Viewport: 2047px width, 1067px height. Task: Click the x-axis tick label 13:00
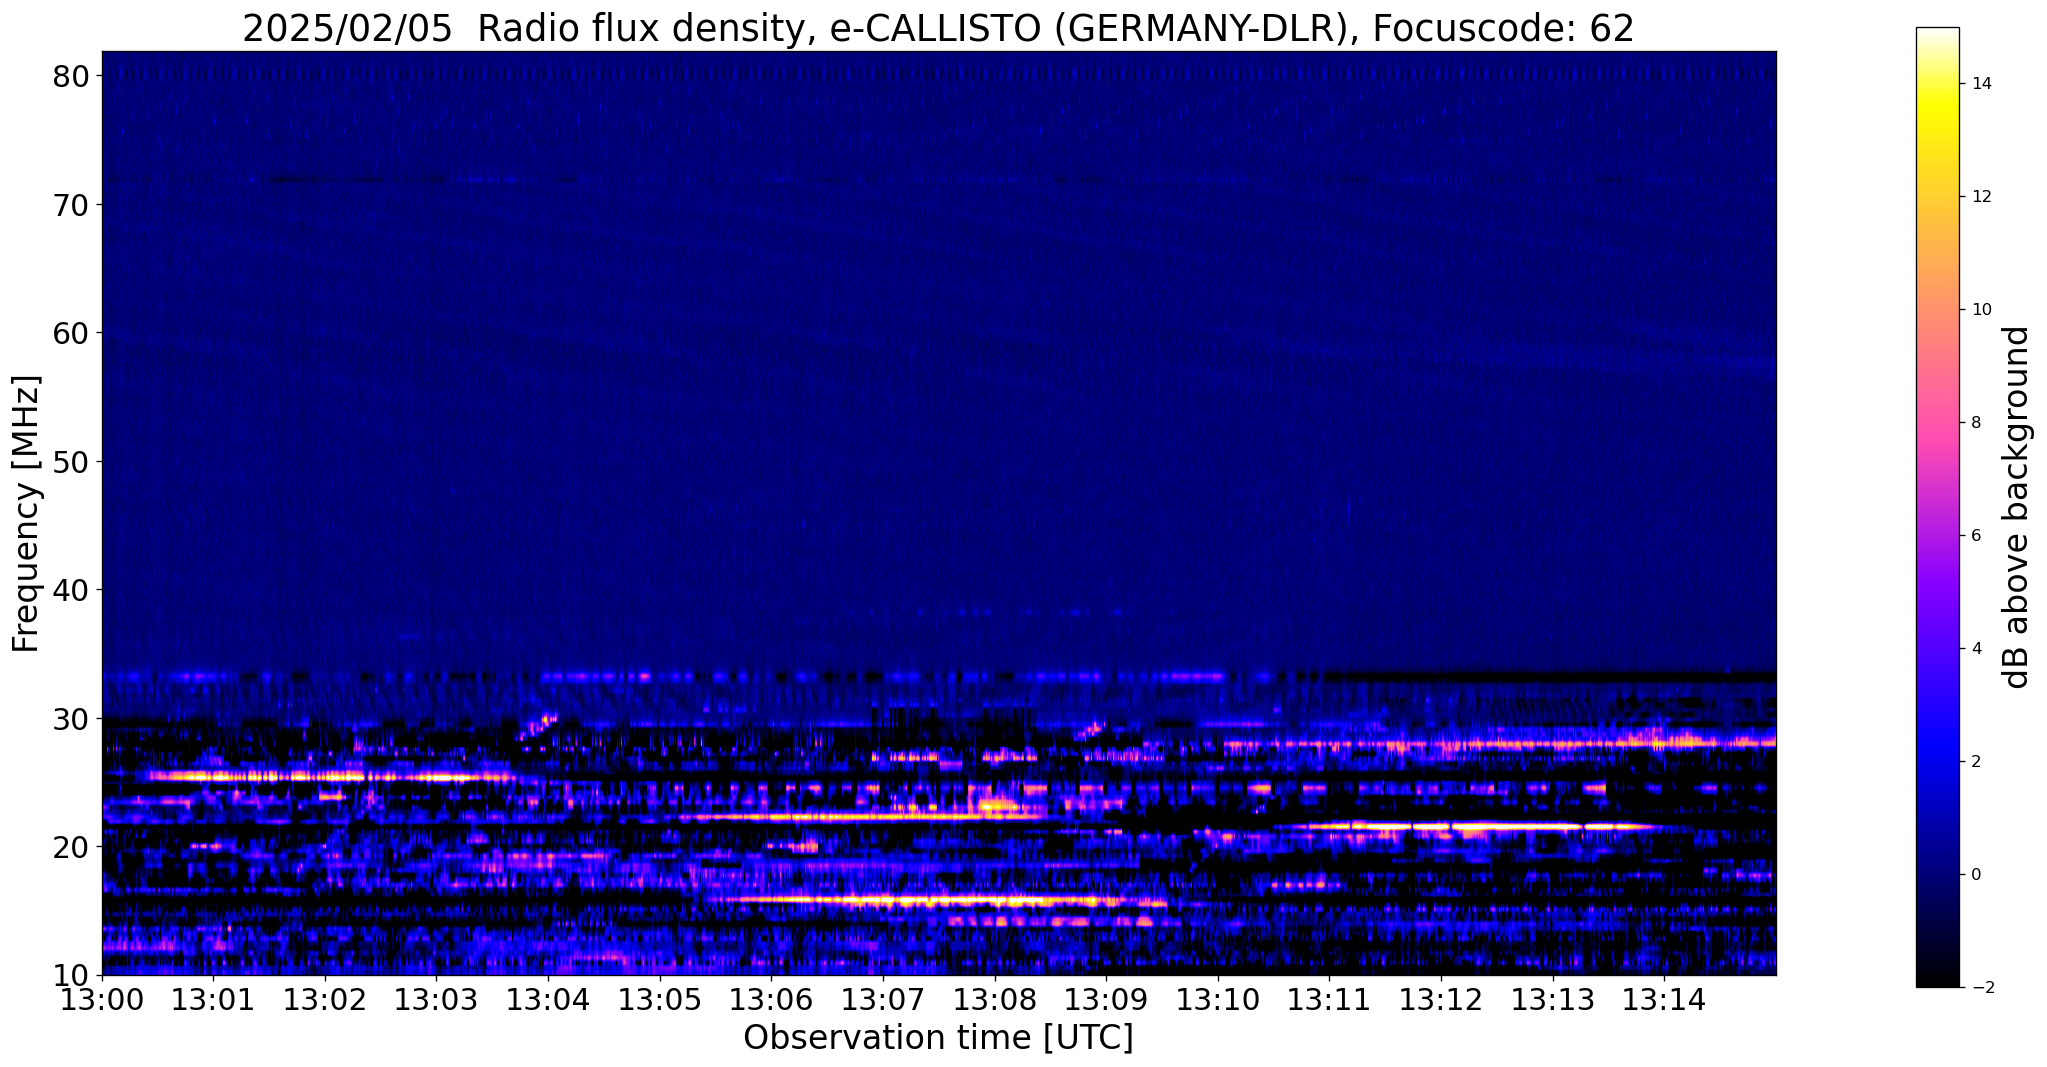(x=102, y=999)
